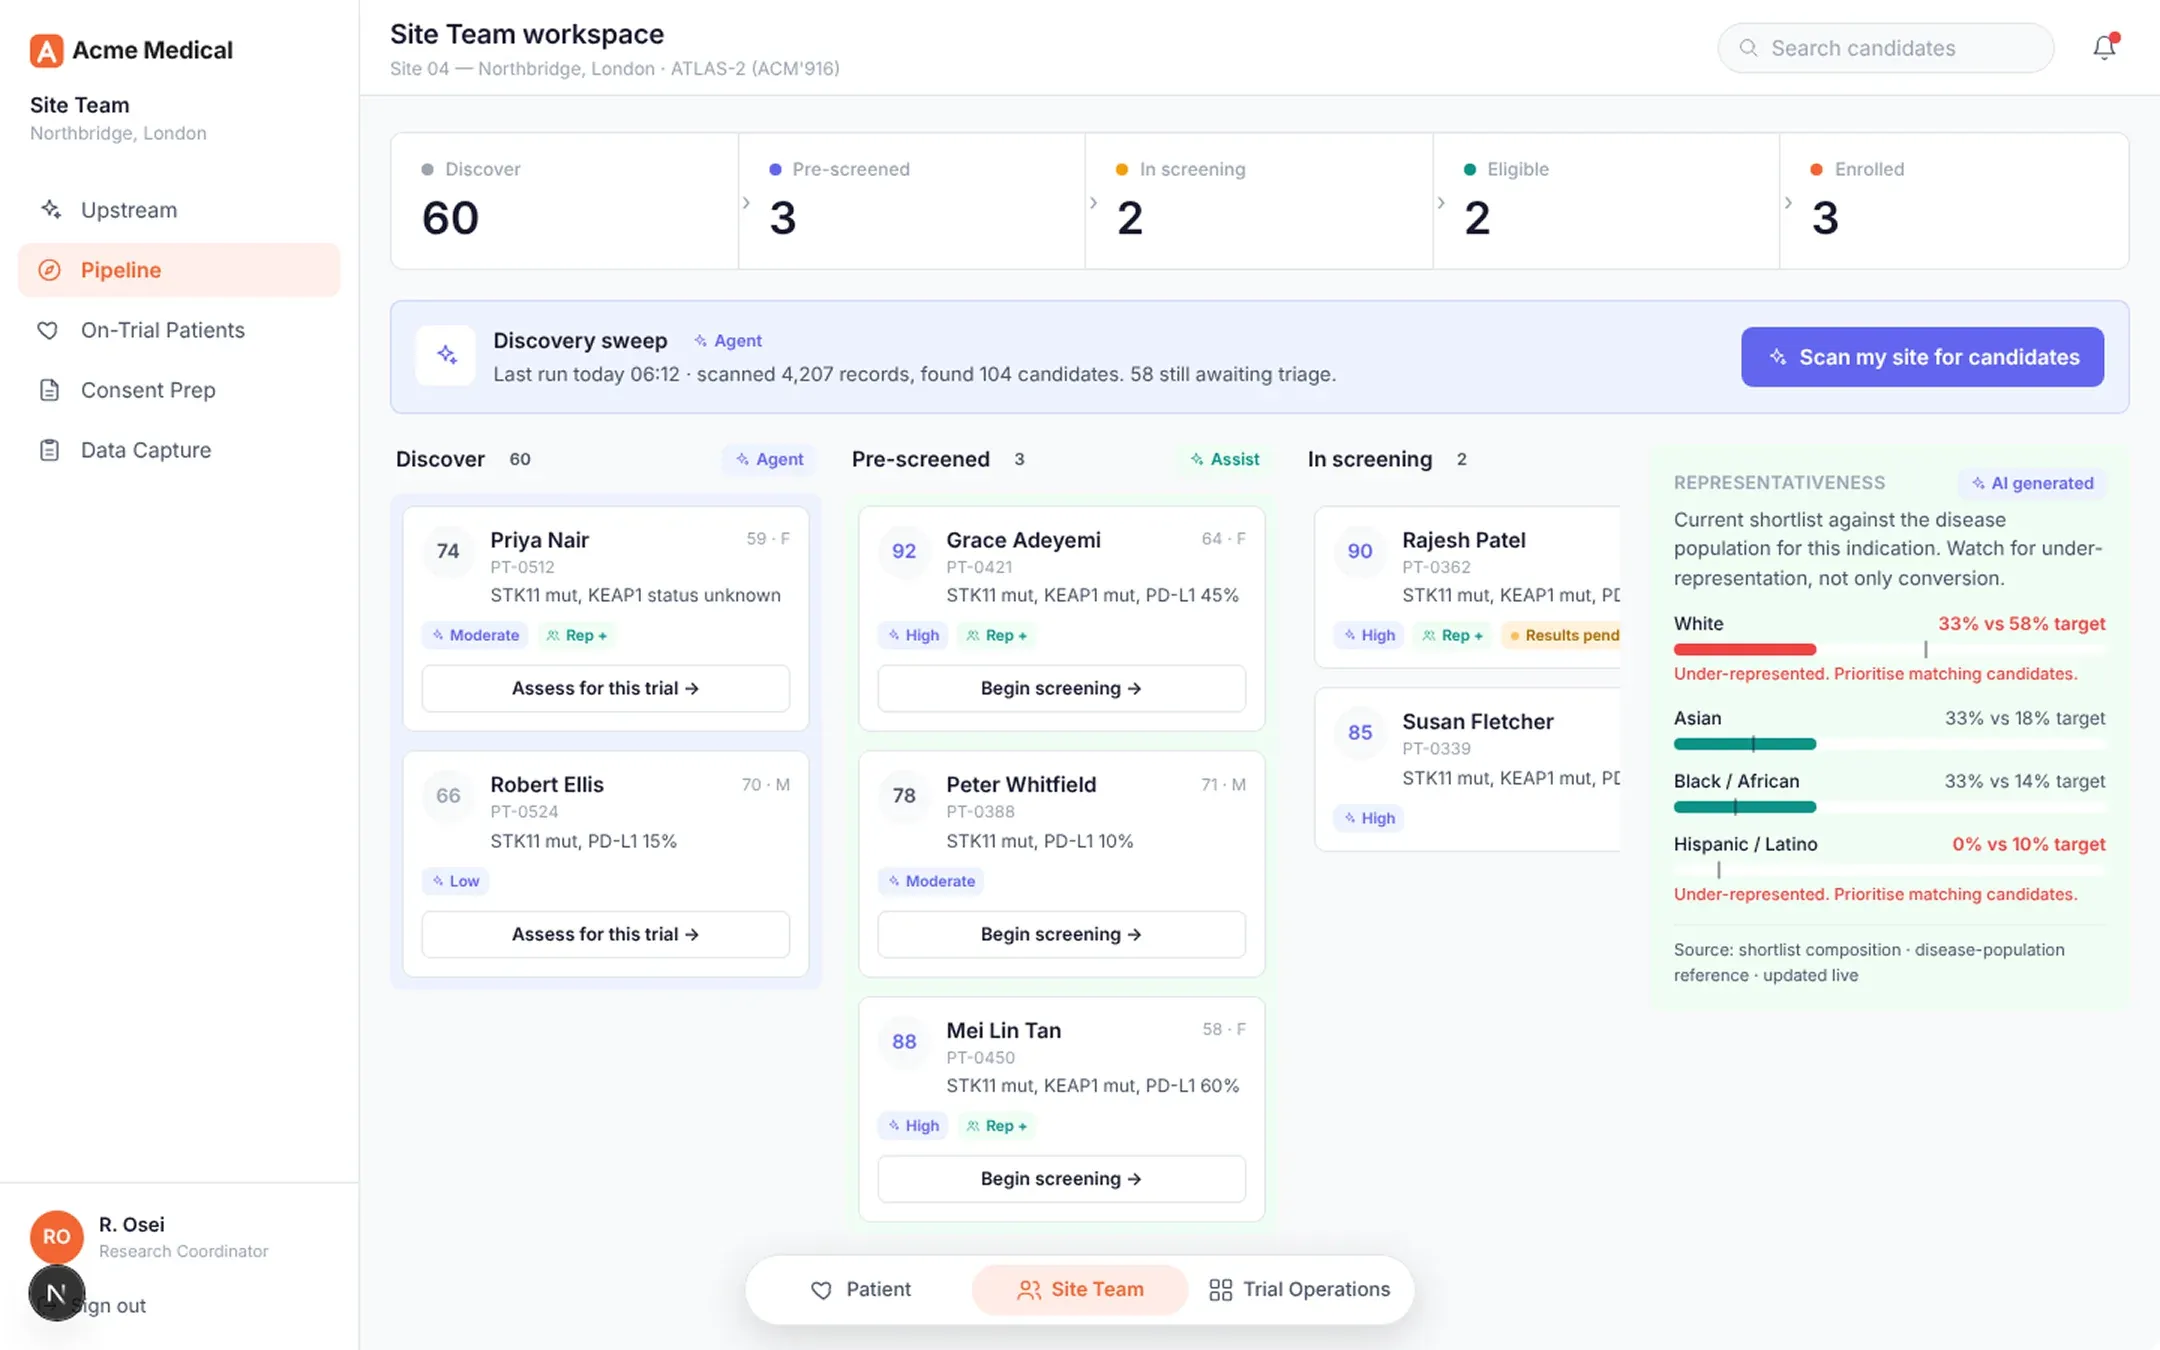The image size is (2160, 1350).
Task: Begin screening for Peter Whitfield
Action: pos(1061,934)
